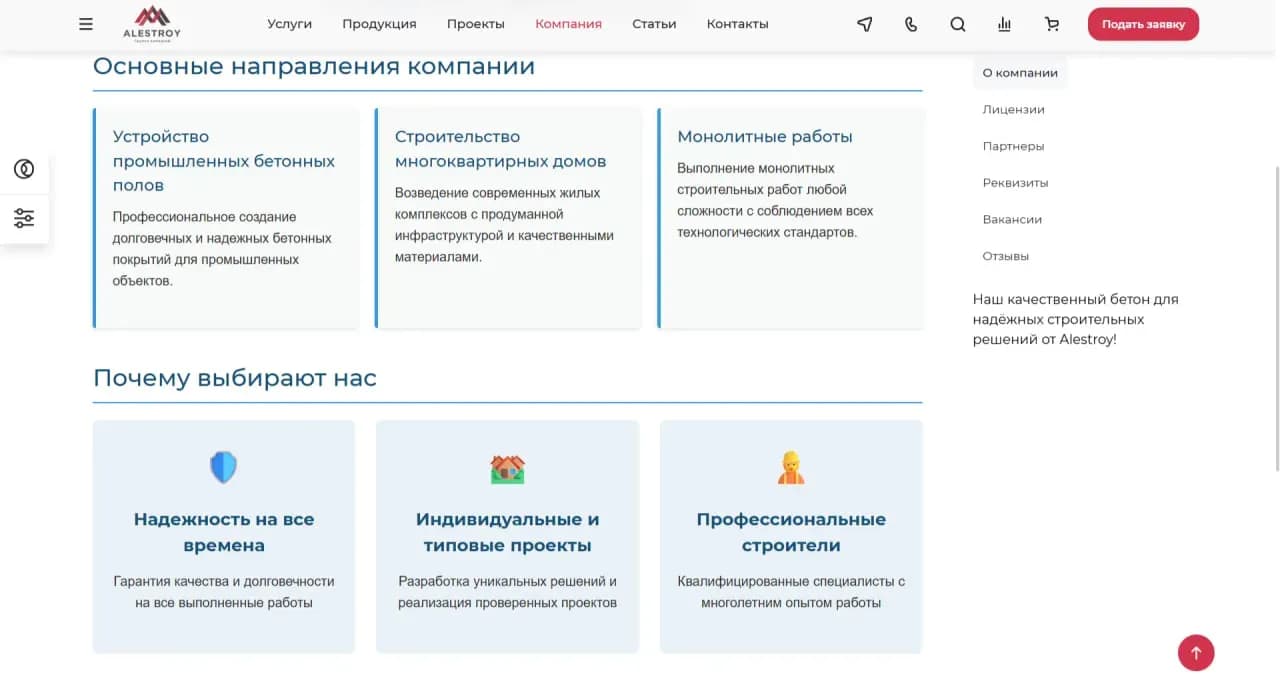
Task: Open the shopping cart icon
Action: click(1051, 23)
